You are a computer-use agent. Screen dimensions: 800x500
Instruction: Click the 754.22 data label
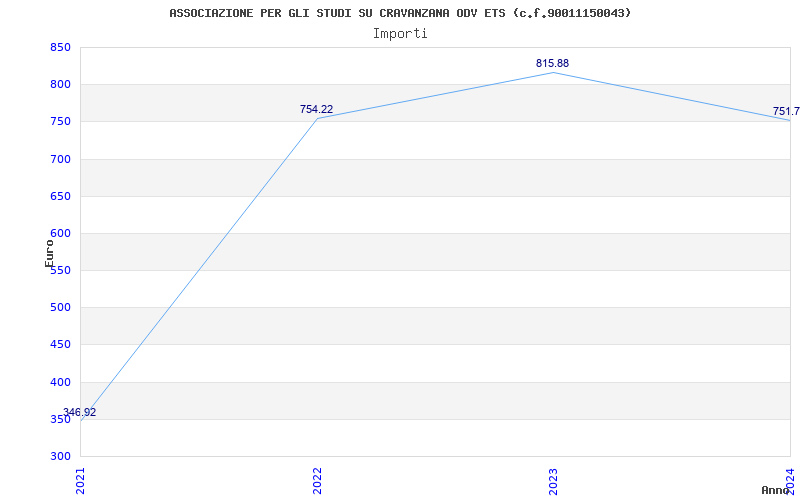[x=316, y=109]
